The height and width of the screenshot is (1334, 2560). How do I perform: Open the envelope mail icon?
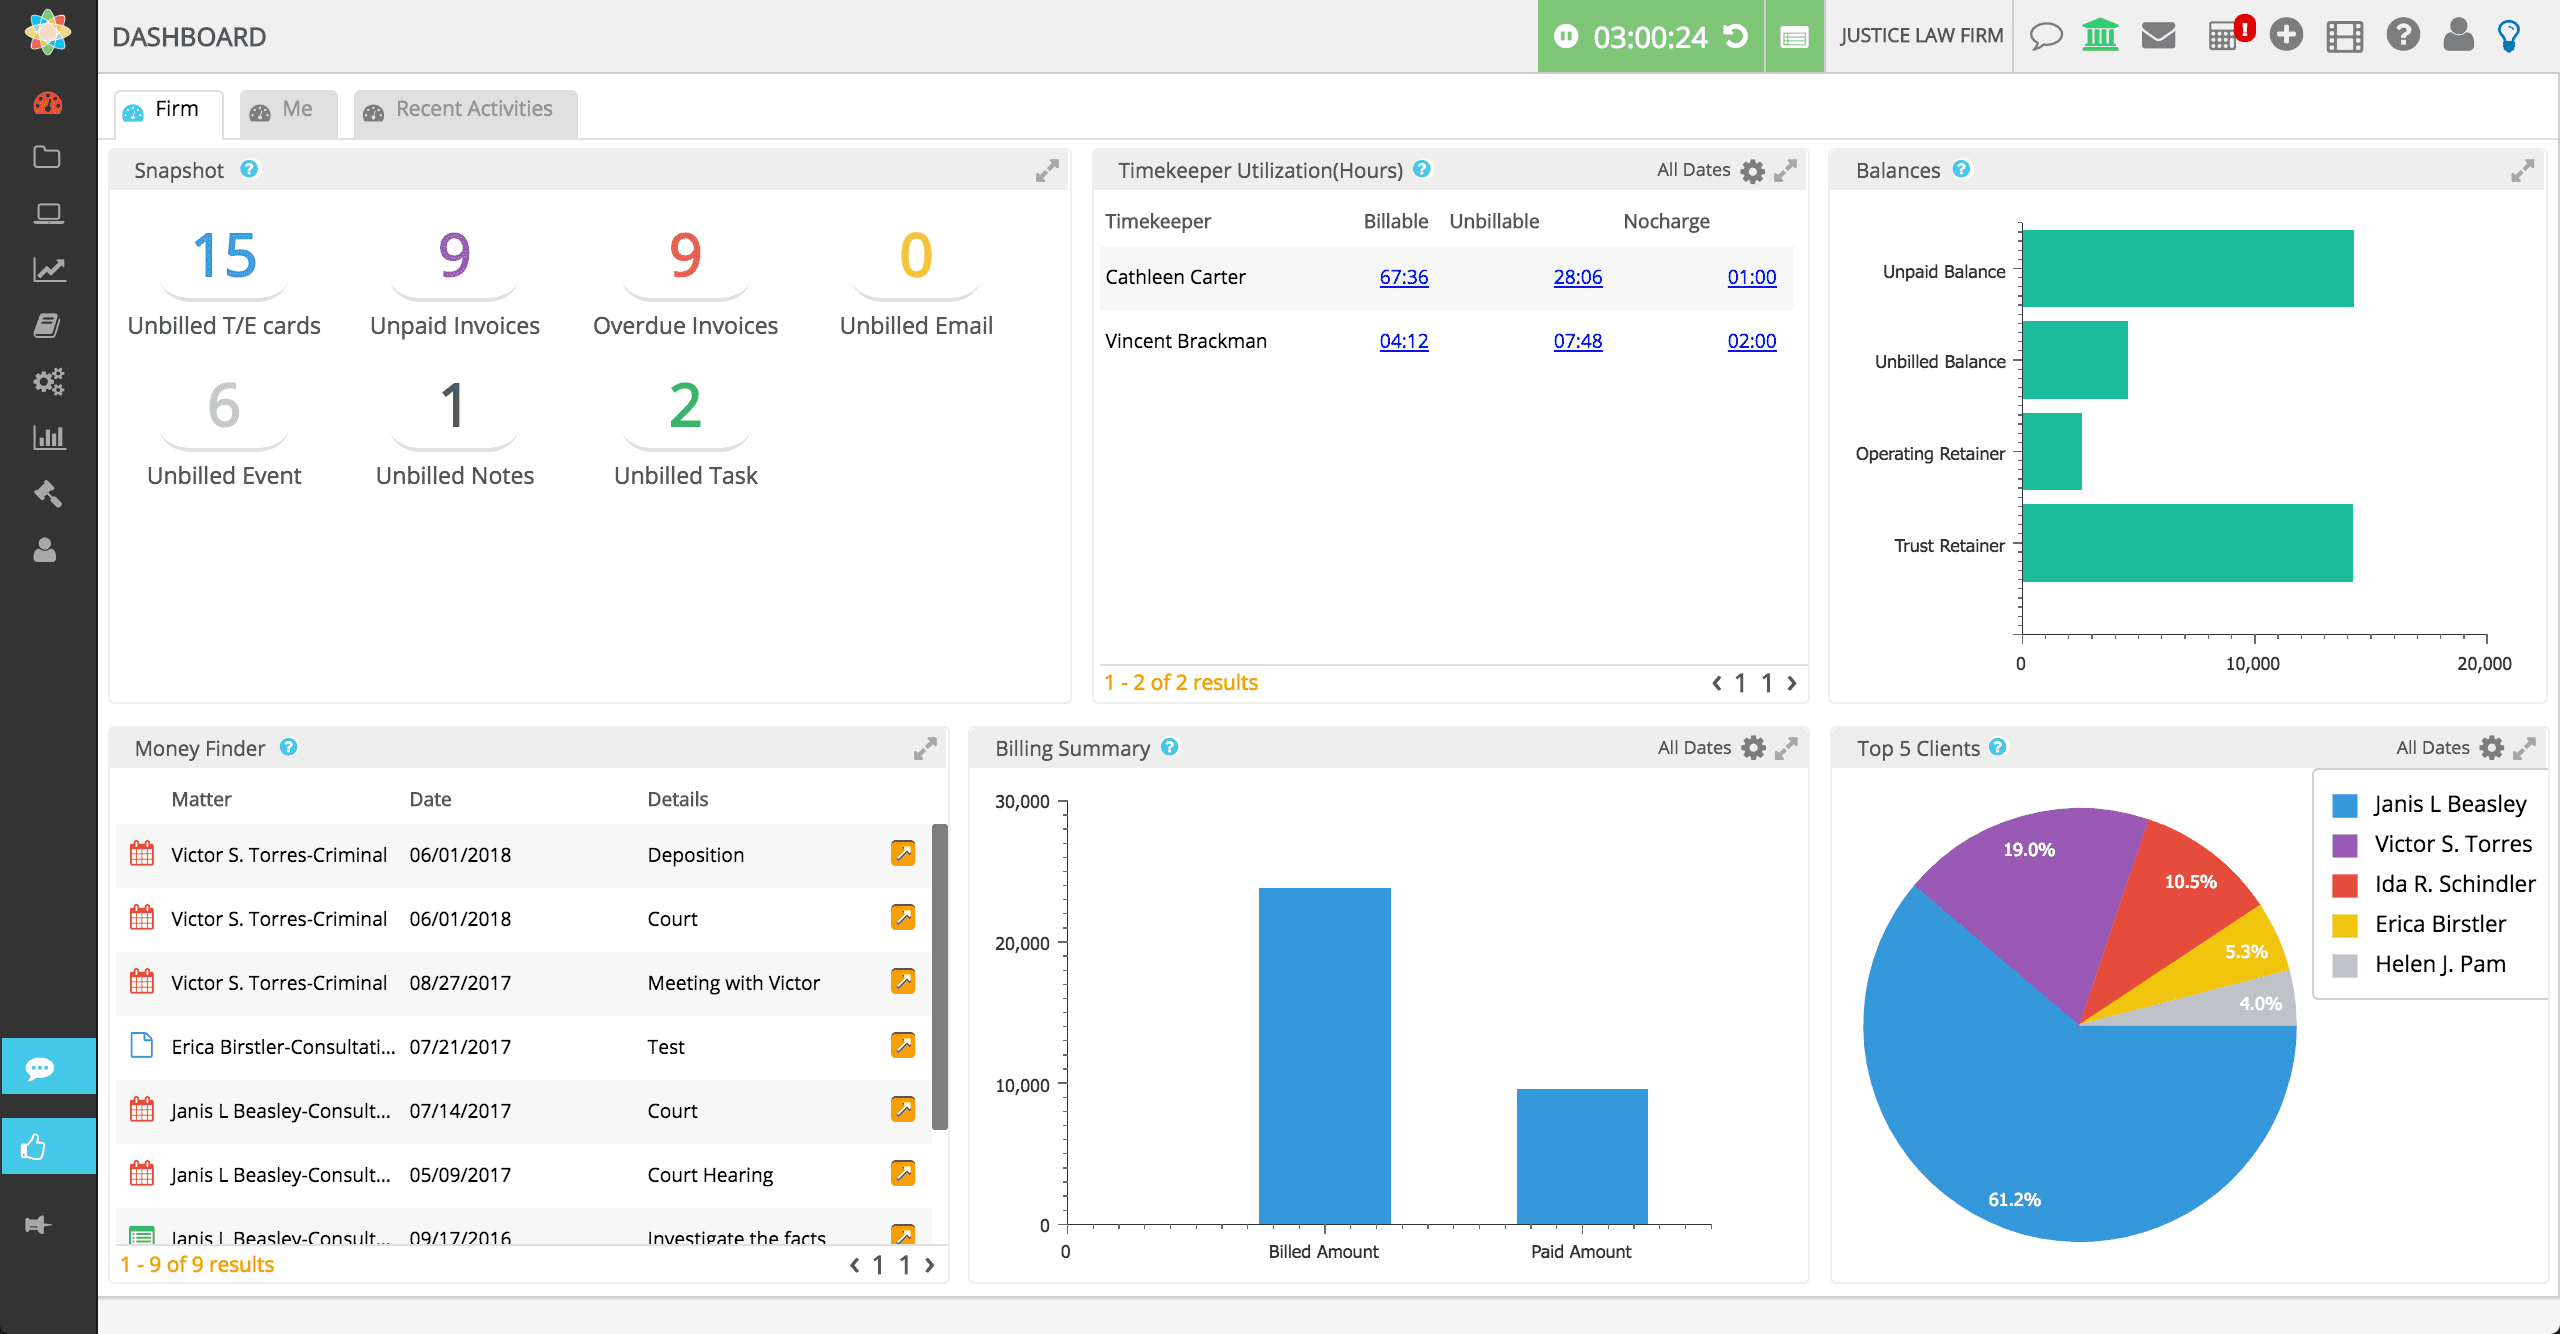(x=2158, y=36)
